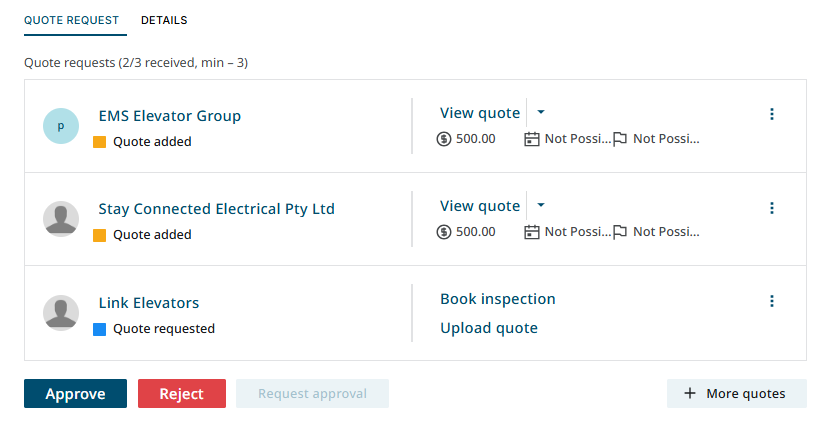
Task: Click flag icon in Stay Connected row
Action: click(620, 232)
